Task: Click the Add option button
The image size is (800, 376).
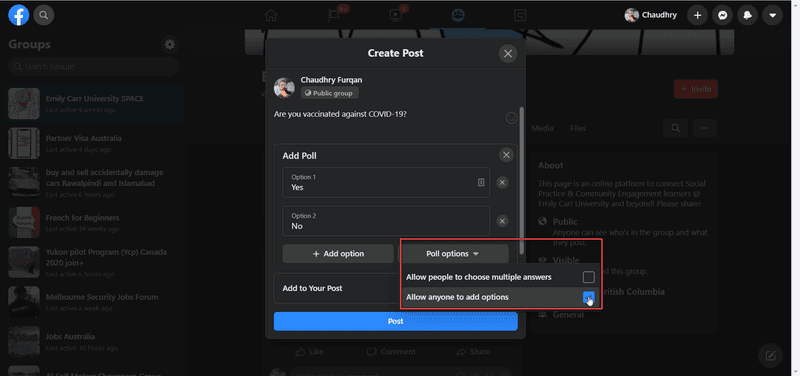Action: pos(338,254)
